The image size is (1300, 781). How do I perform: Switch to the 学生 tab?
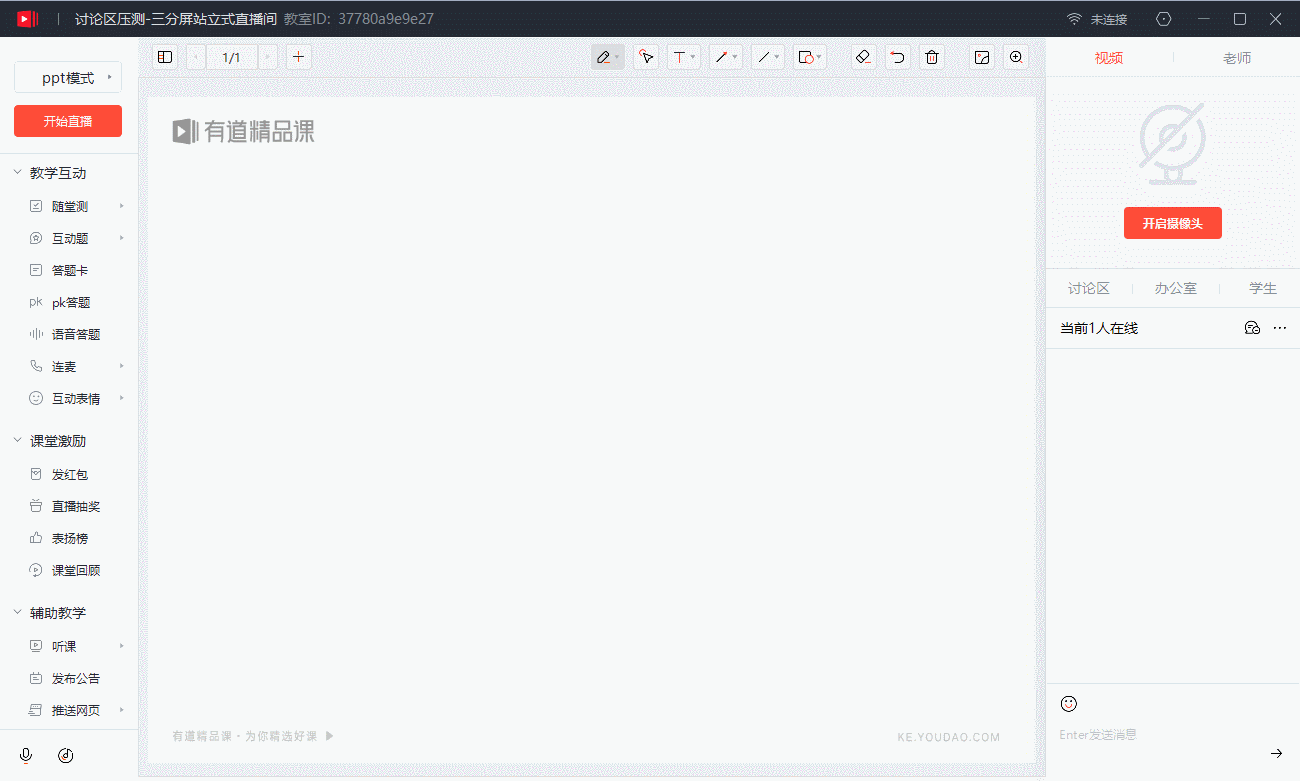(x=1263, y=288)
